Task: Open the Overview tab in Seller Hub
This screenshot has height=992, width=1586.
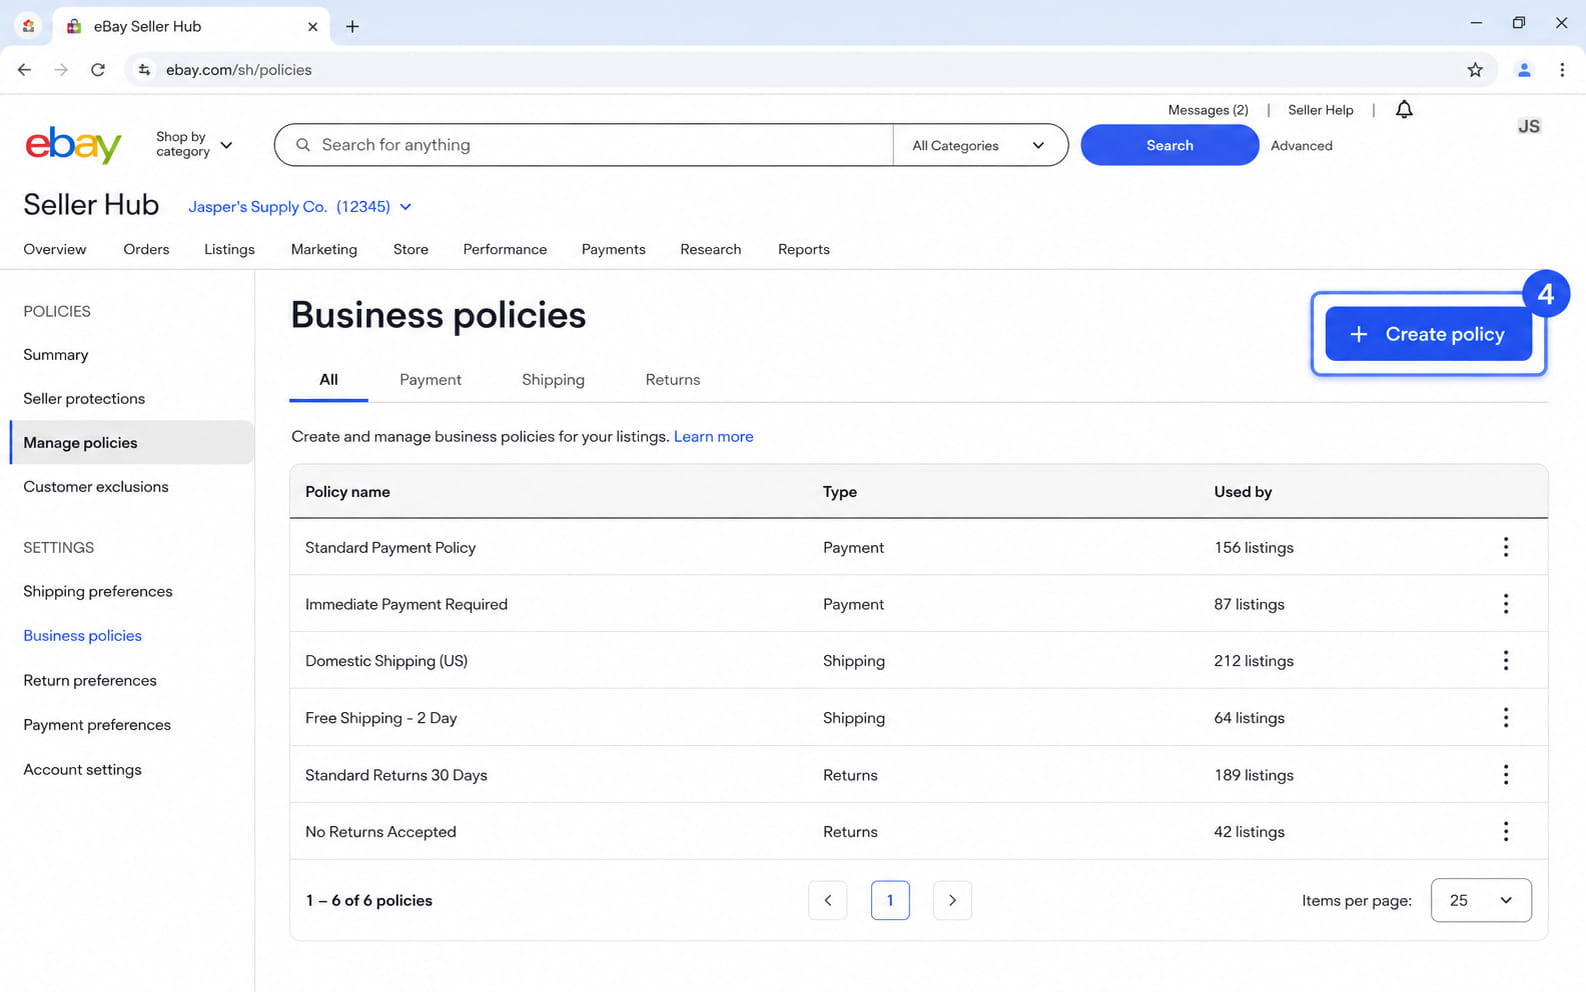Action: (55, 249)
